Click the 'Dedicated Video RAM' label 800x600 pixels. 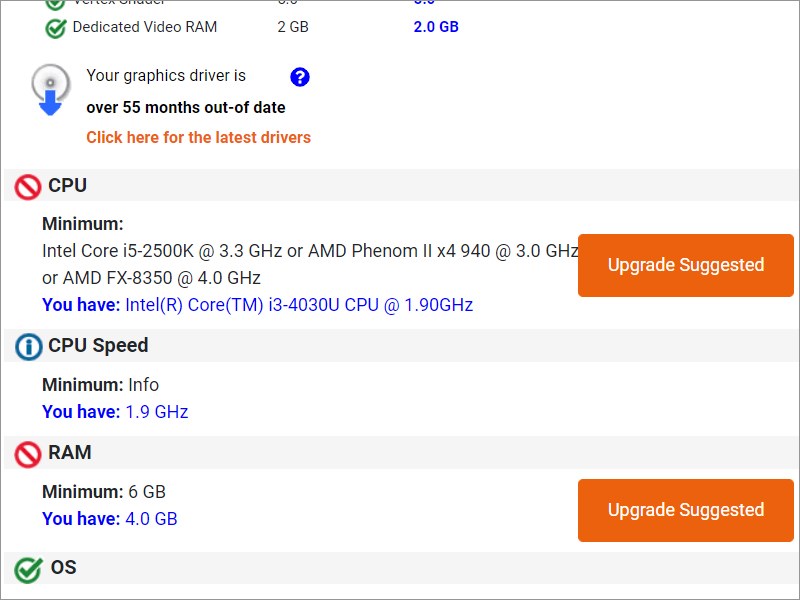(x=144, y=27)
